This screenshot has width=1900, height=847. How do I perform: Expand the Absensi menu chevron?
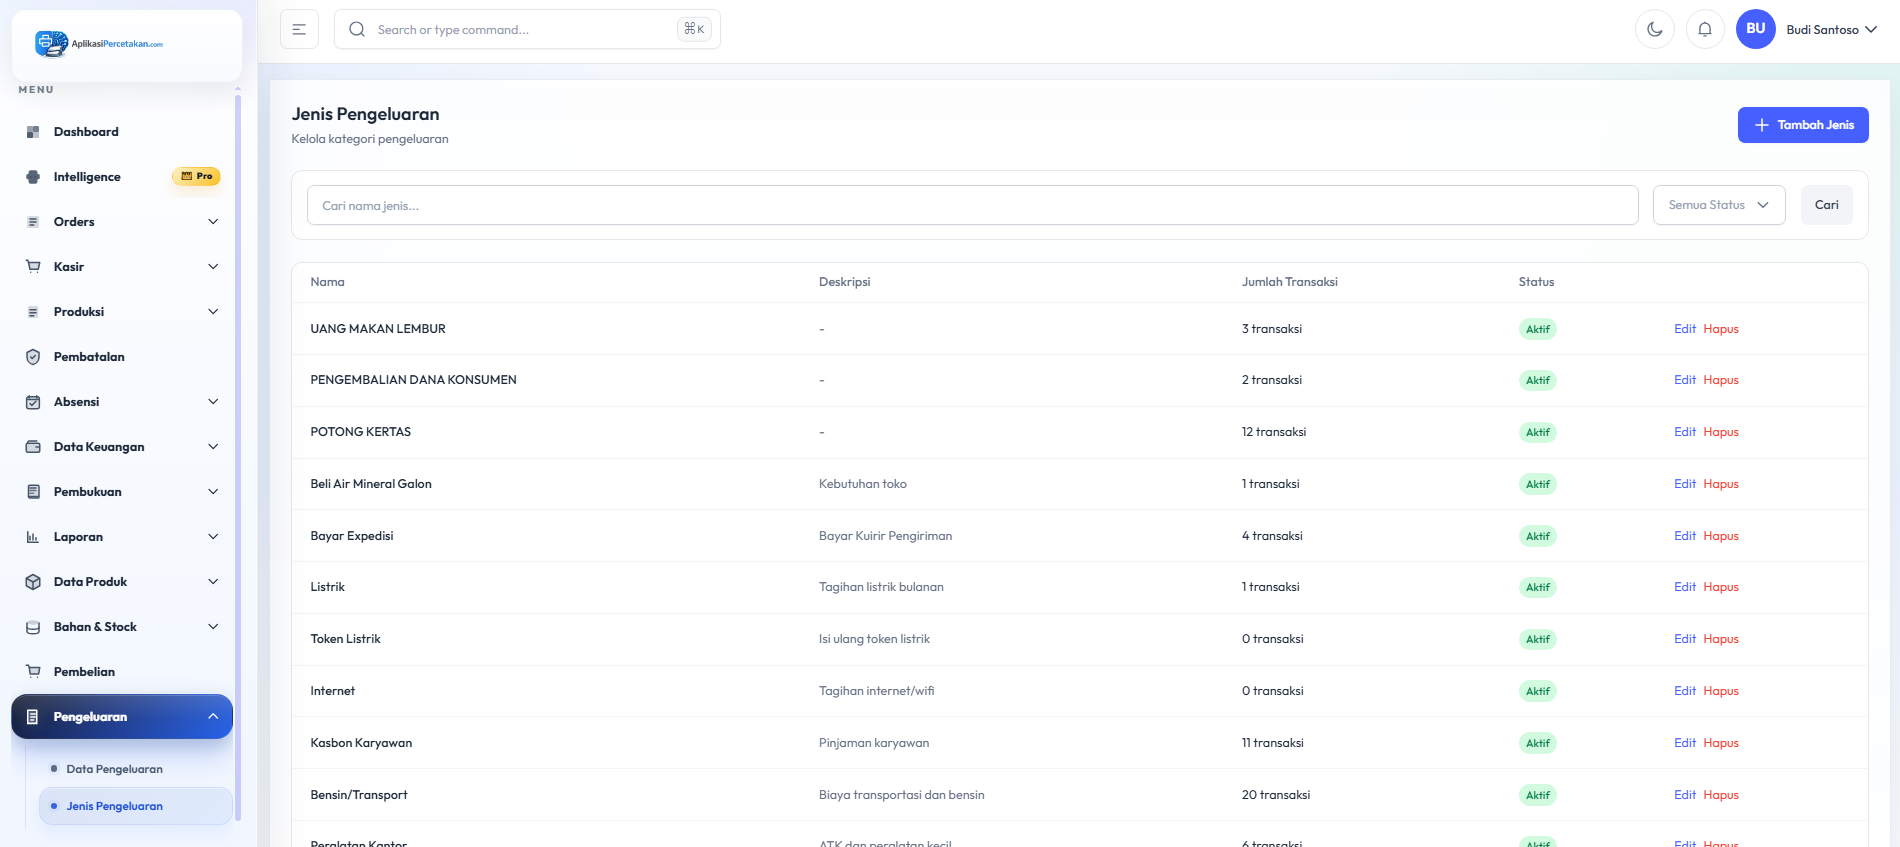pos(213,402)
